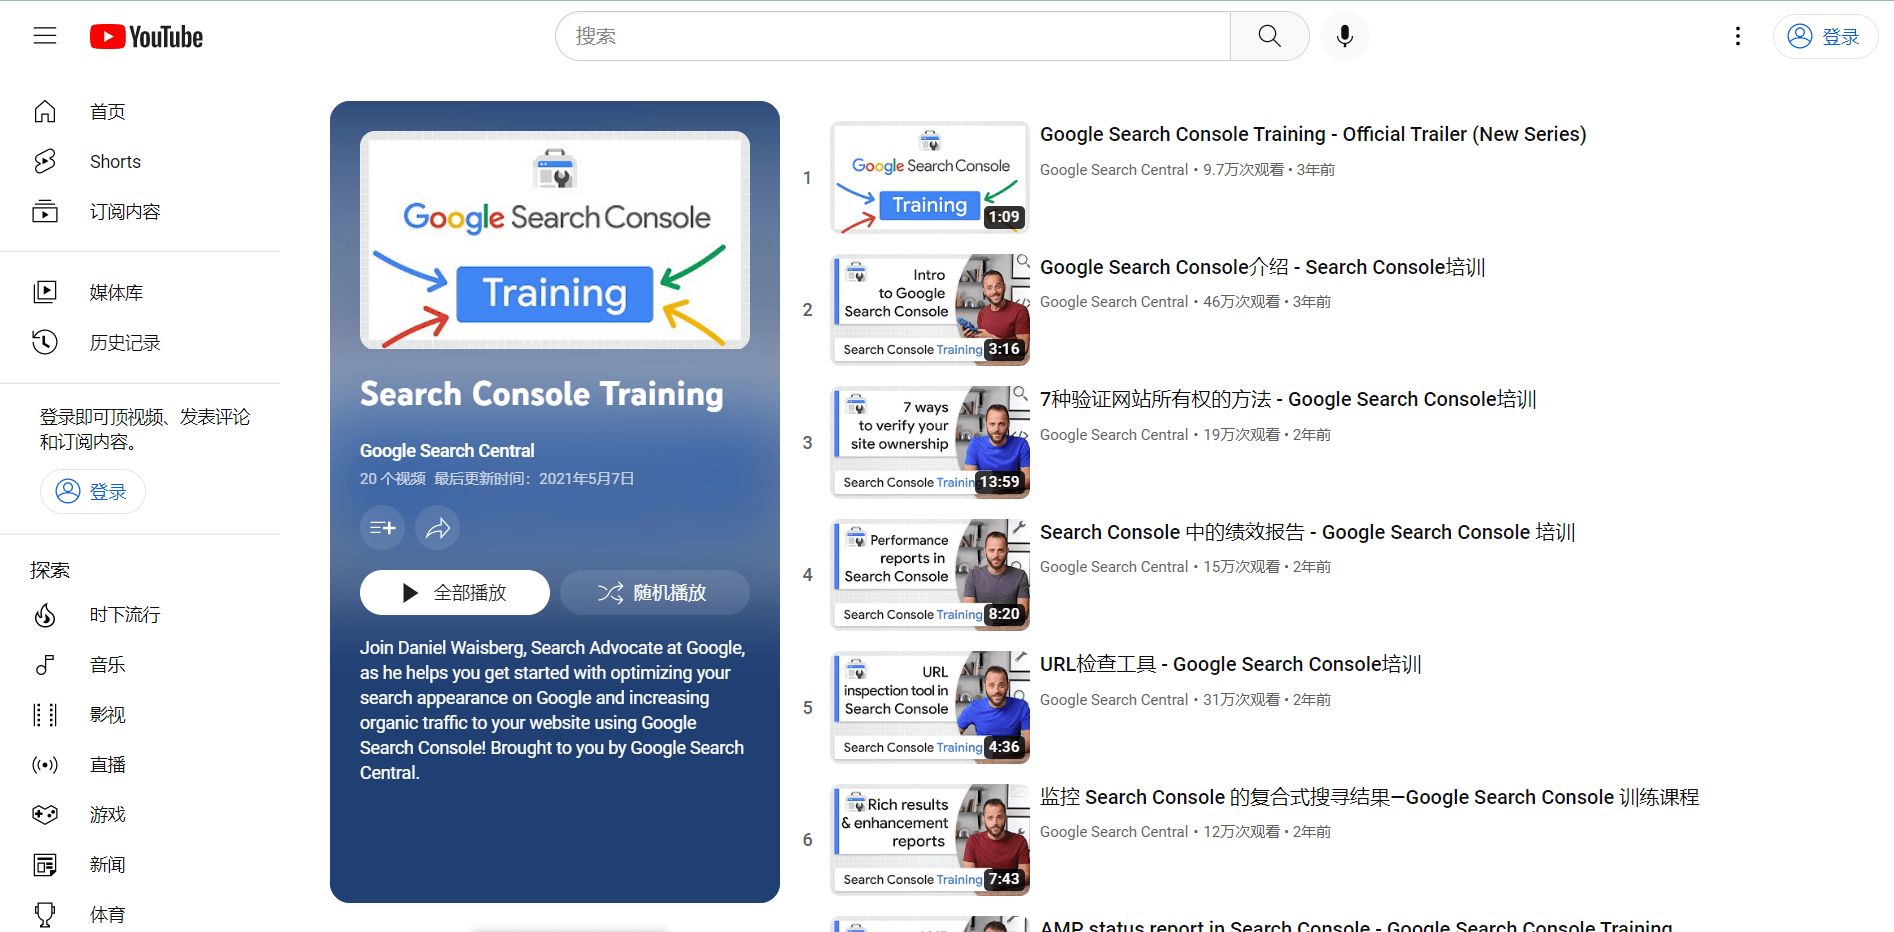The width and height of the screenshot is (1894, 932).
Task: Click the 新闻 news icon
Action: pos(45,865)
